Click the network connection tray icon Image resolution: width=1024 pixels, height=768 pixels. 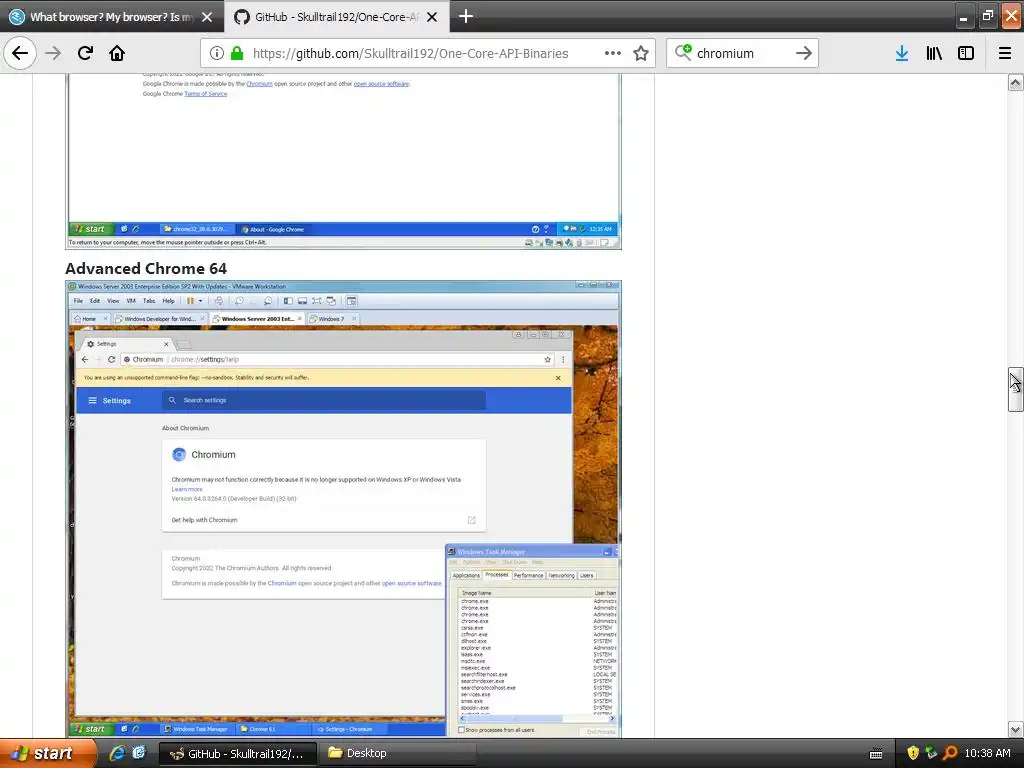point(931,754)
